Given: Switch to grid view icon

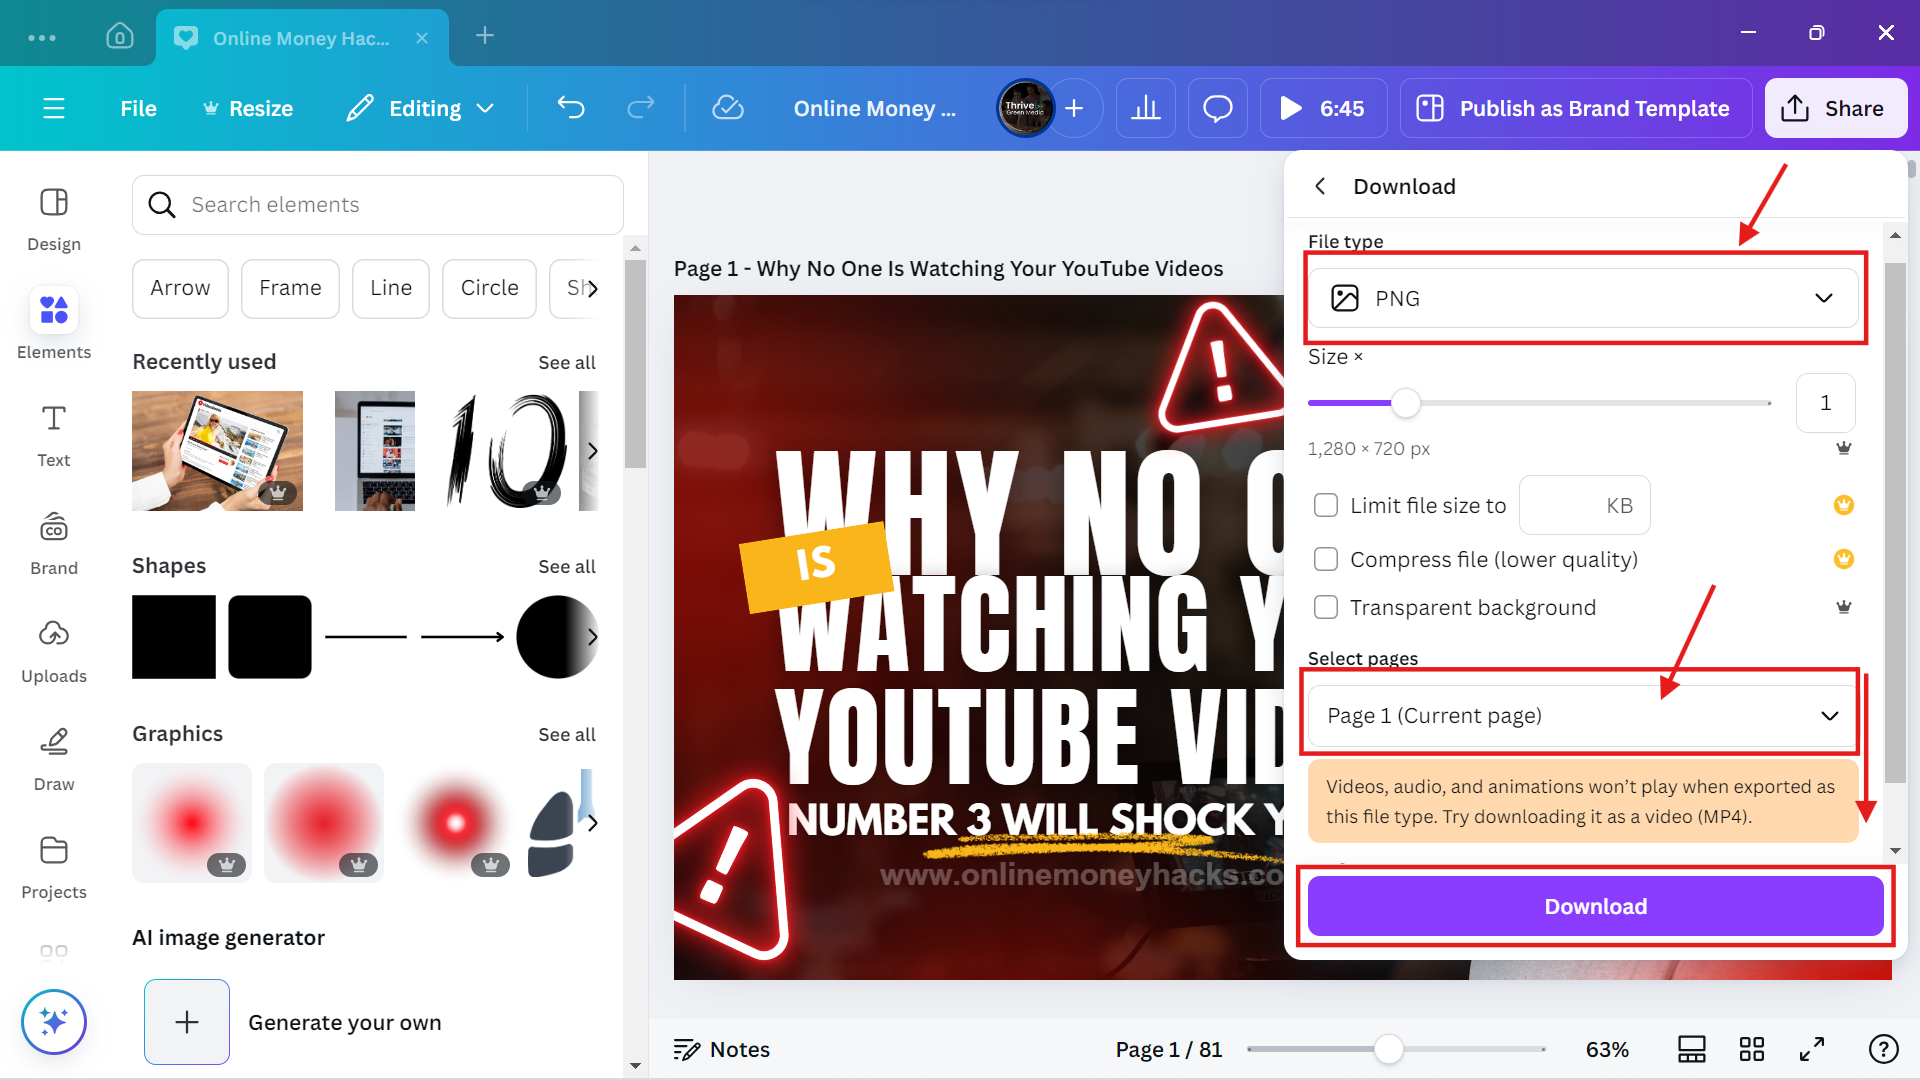Looking at the screenshot, I should pyautogui.click(x=1751, y=1049).
